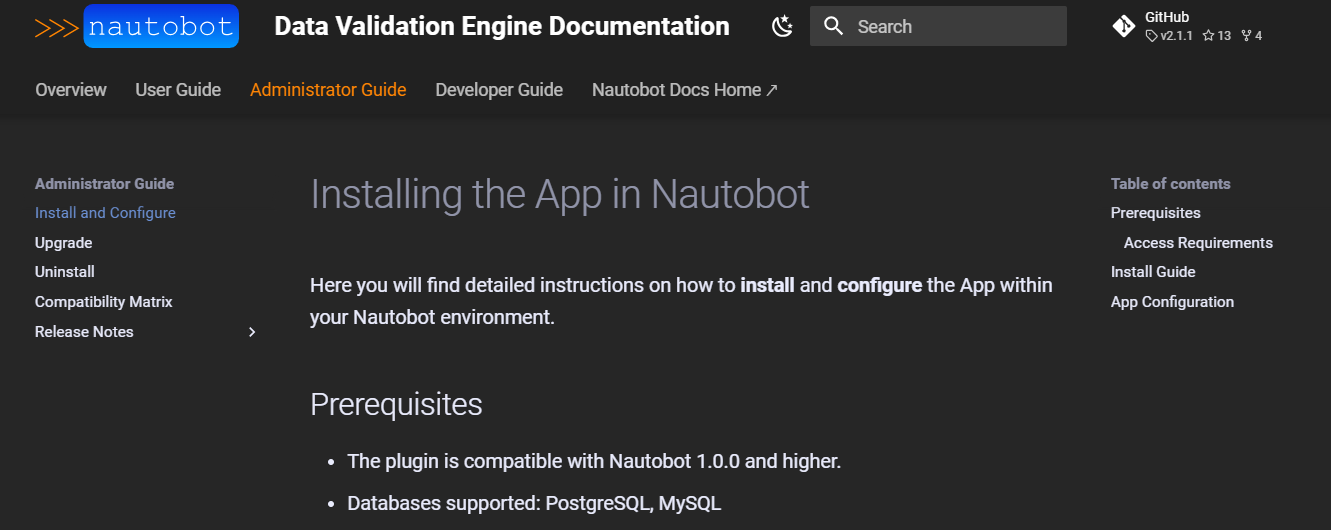Open the GitHub repository icon
Viewport: 1331px width, 530px height.
click(x=1123, y=26)
